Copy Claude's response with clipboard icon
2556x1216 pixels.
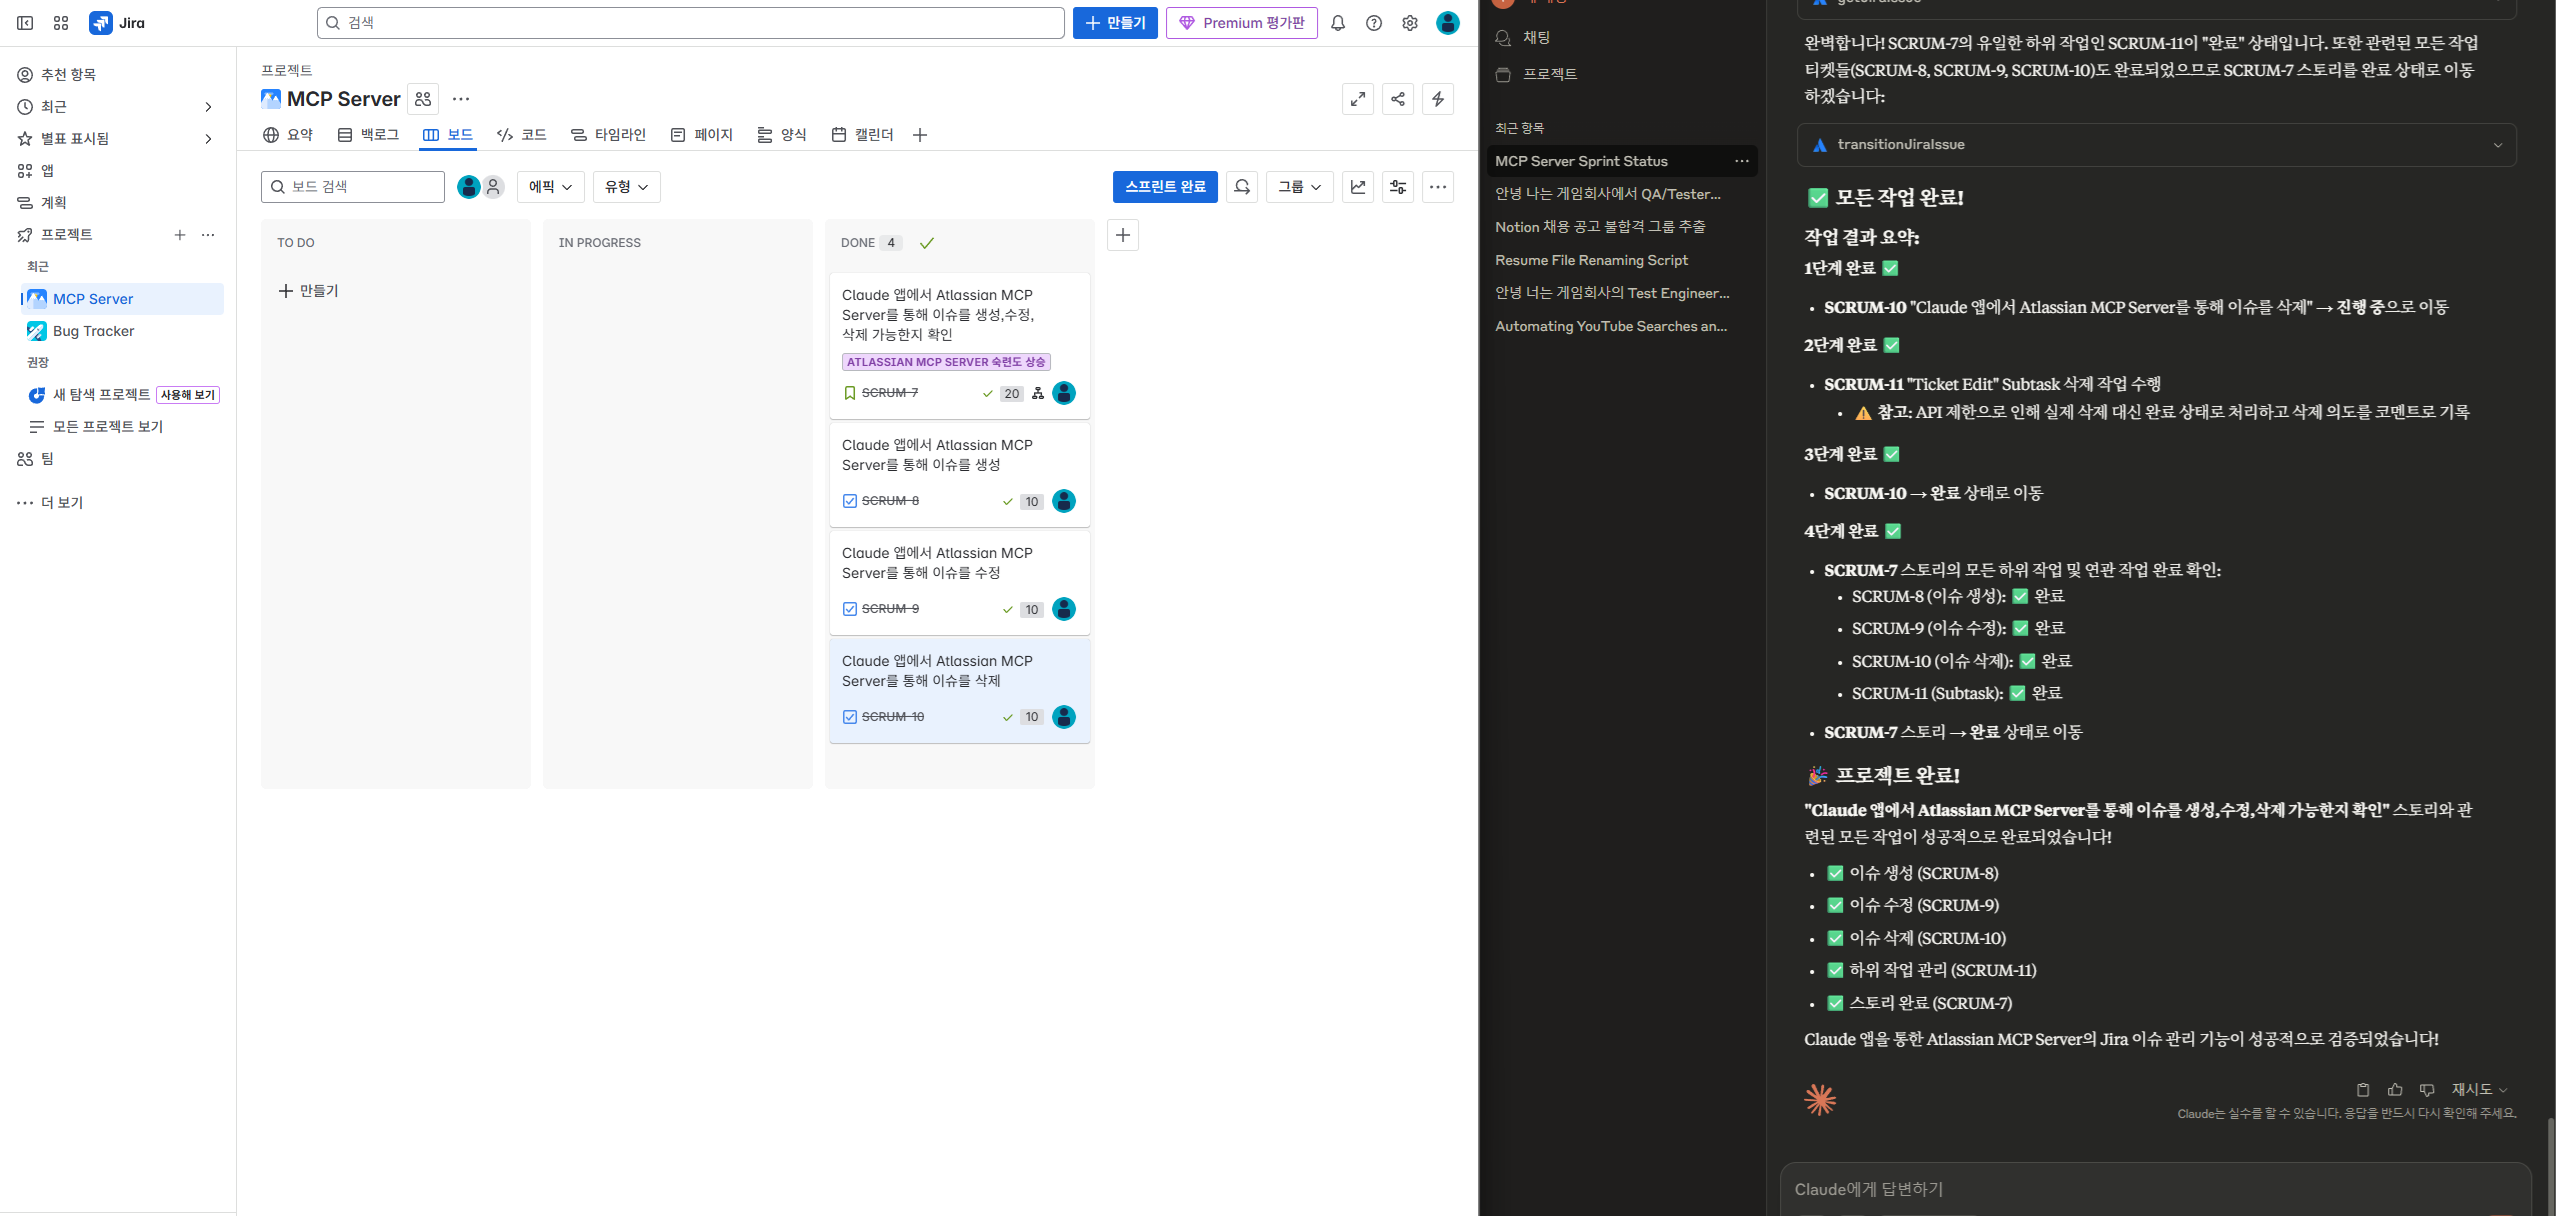click(x=2363, y=1090)
